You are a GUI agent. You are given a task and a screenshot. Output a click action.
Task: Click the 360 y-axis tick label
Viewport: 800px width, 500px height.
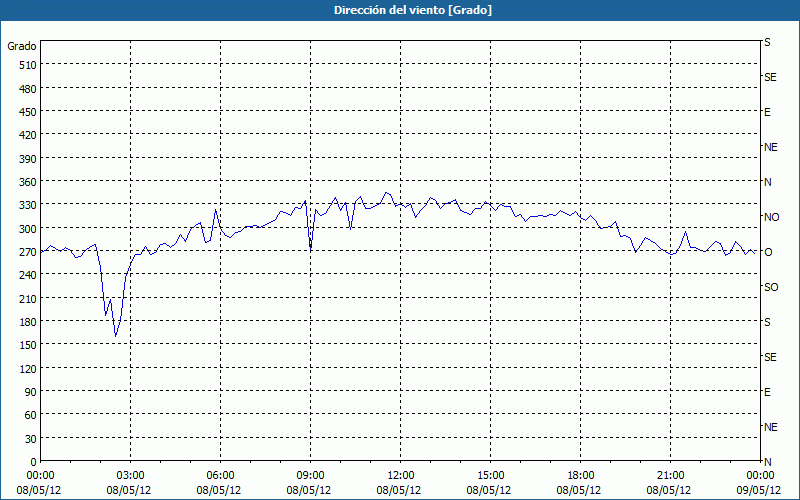point(28,182)
